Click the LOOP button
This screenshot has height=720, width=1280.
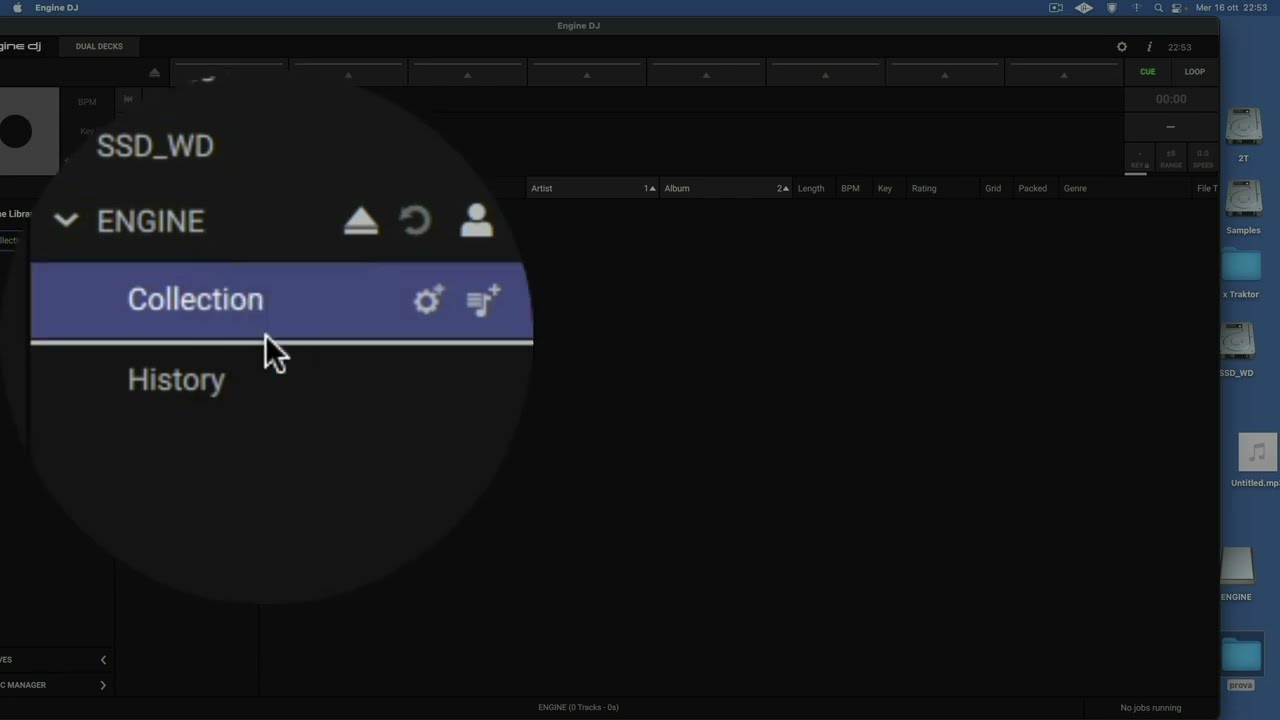(1195, 72)
